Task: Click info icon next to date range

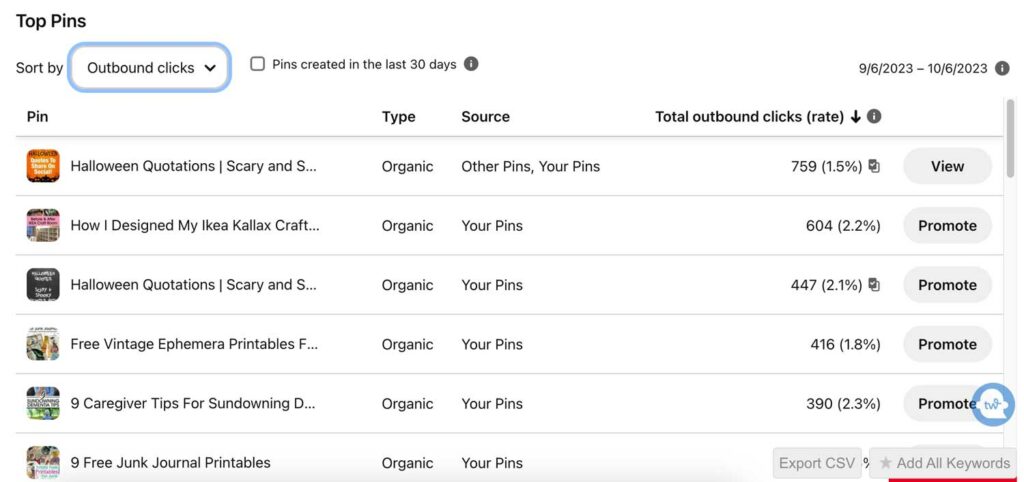Action: coord(1002,68)
